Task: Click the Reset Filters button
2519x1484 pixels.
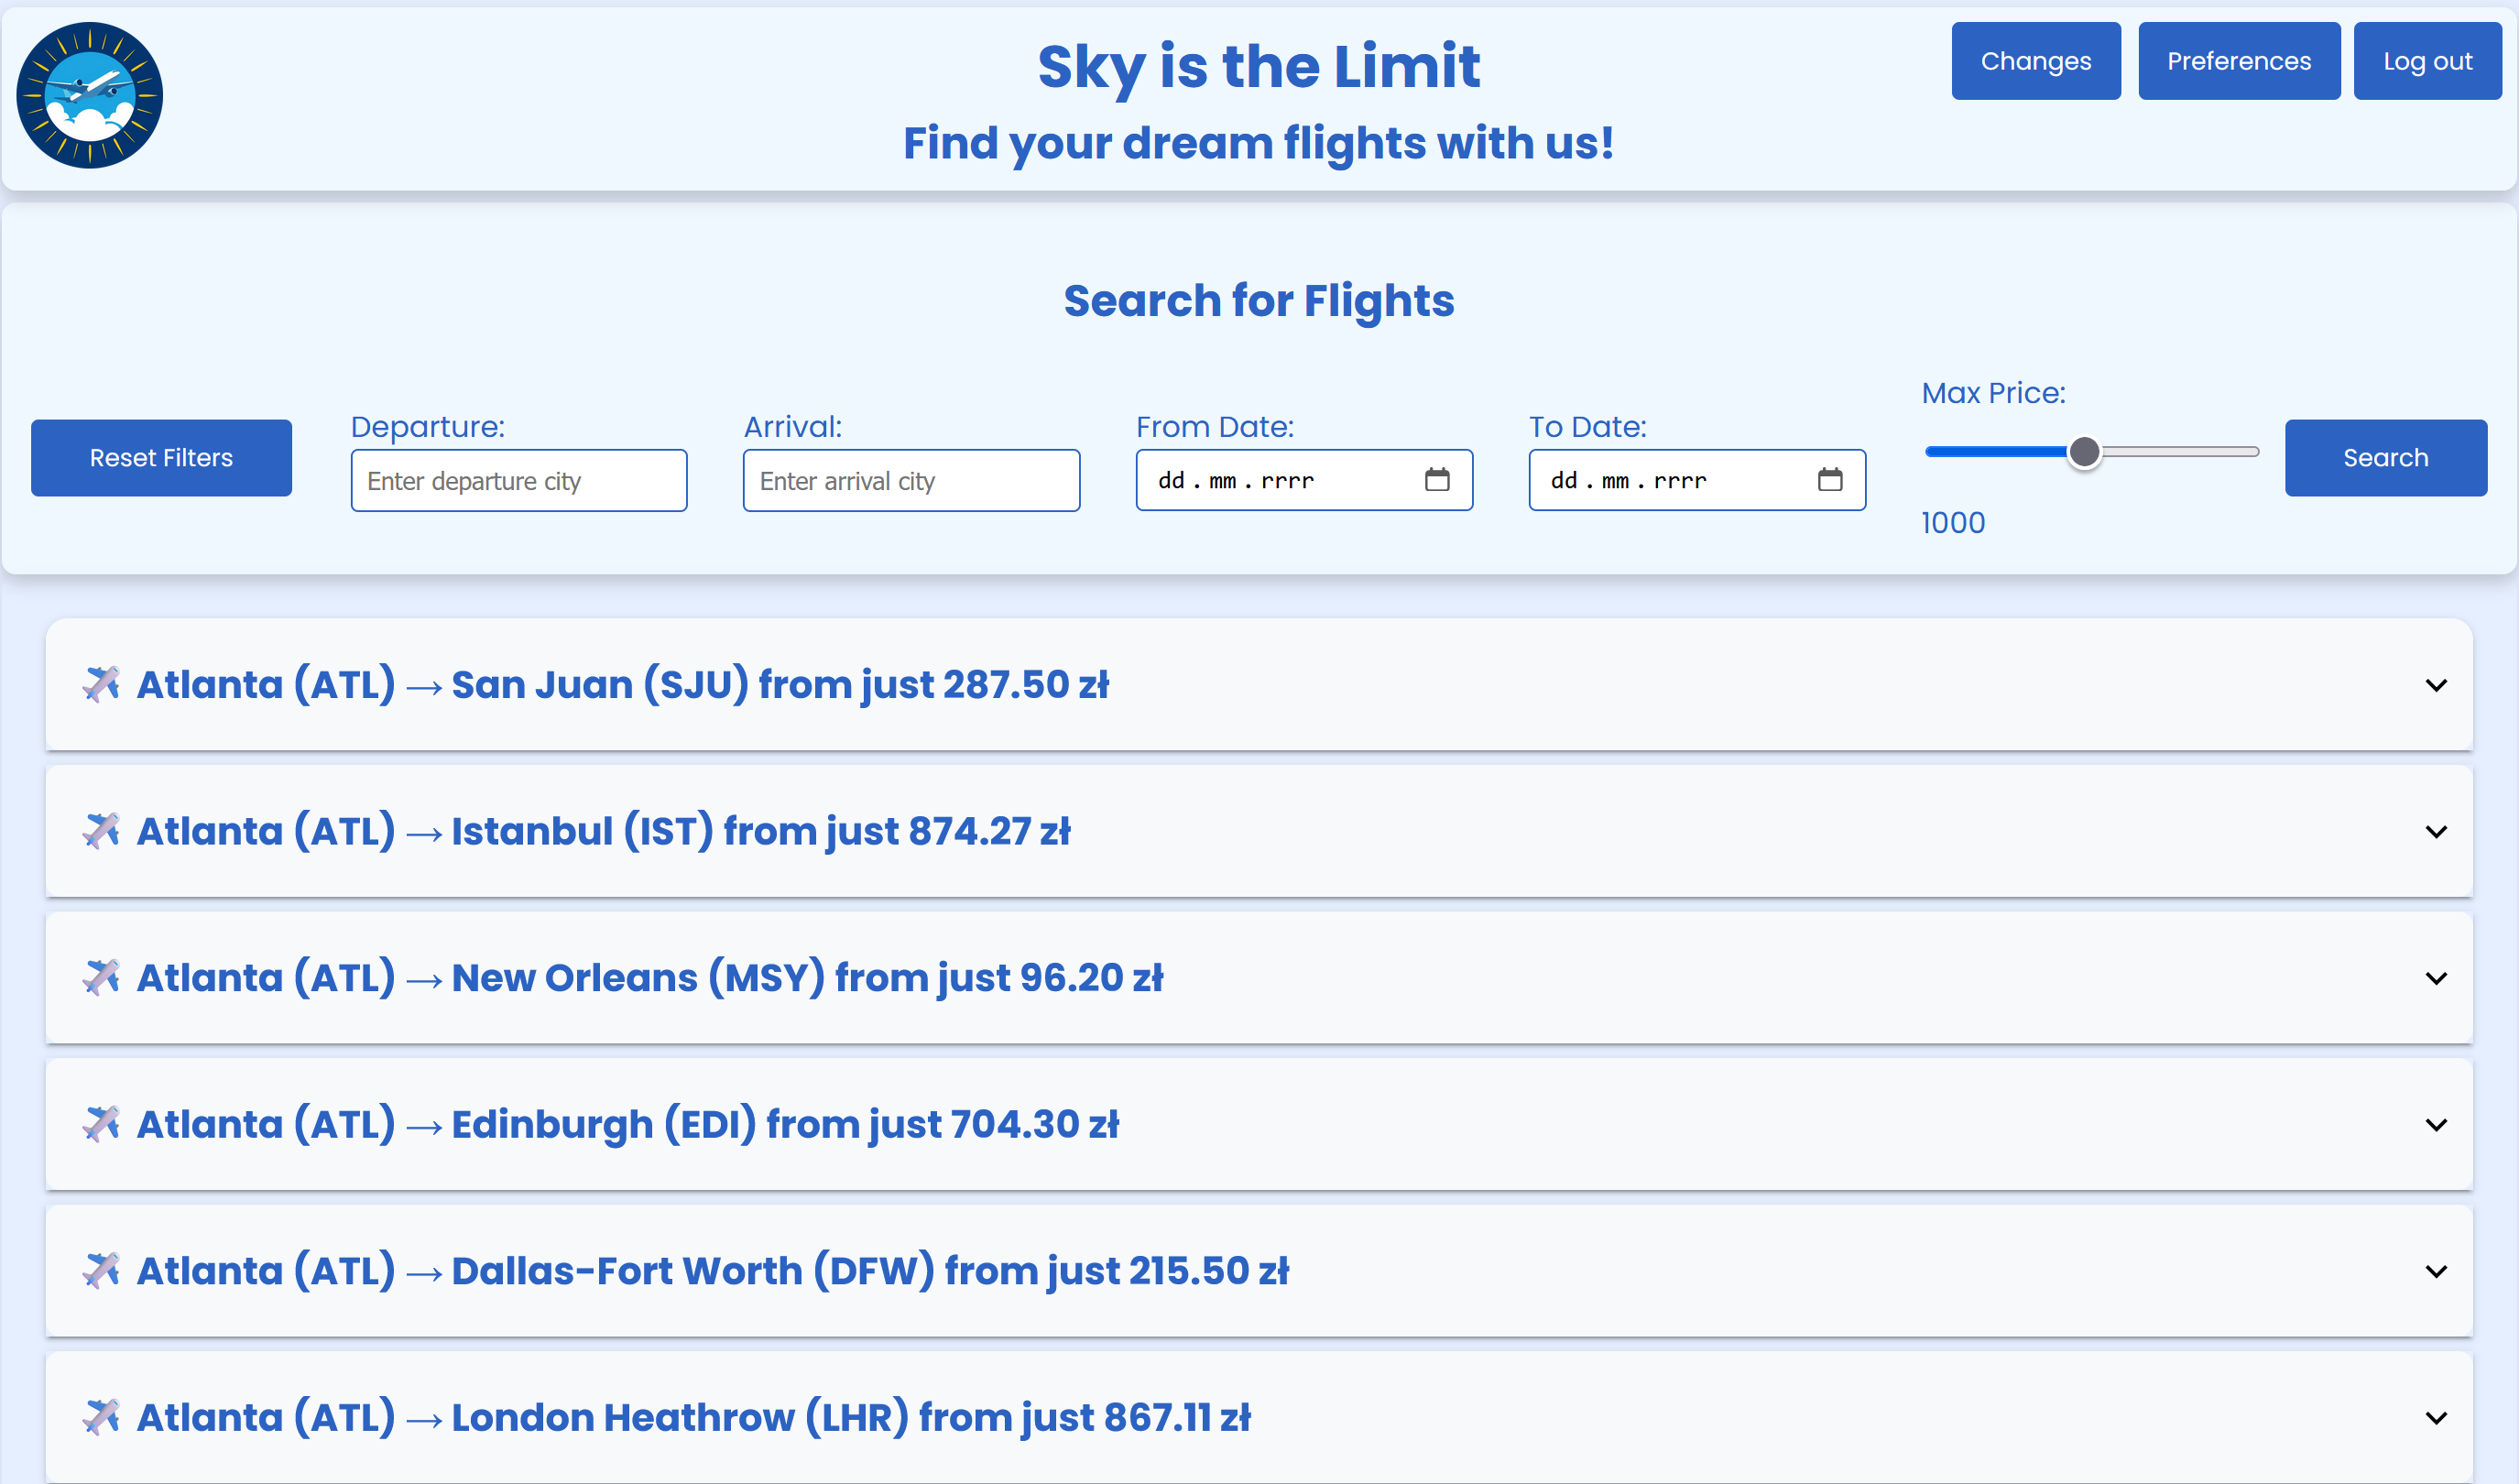Action: 161,457
